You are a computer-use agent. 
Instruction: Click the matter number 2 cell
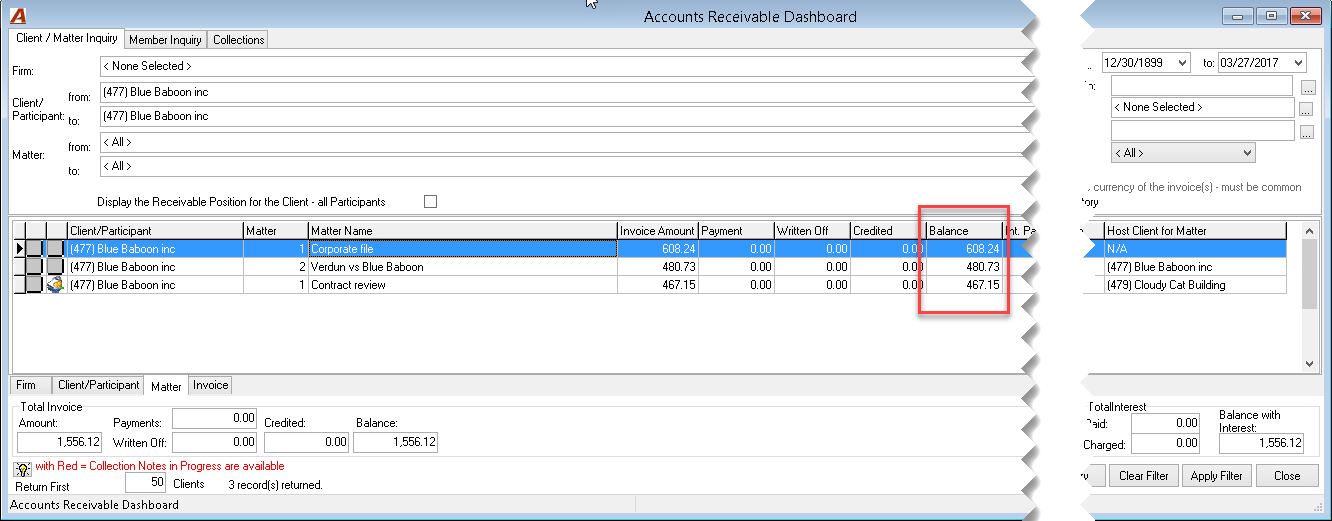pyautogui.click(x=275, y=267)
